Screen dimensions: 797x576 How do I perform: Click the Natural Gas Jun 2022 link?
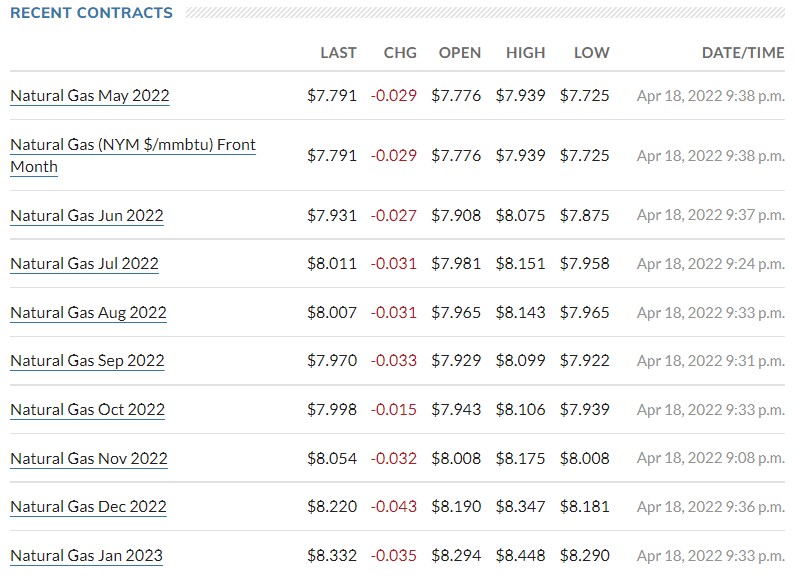(x=87, y=216)
